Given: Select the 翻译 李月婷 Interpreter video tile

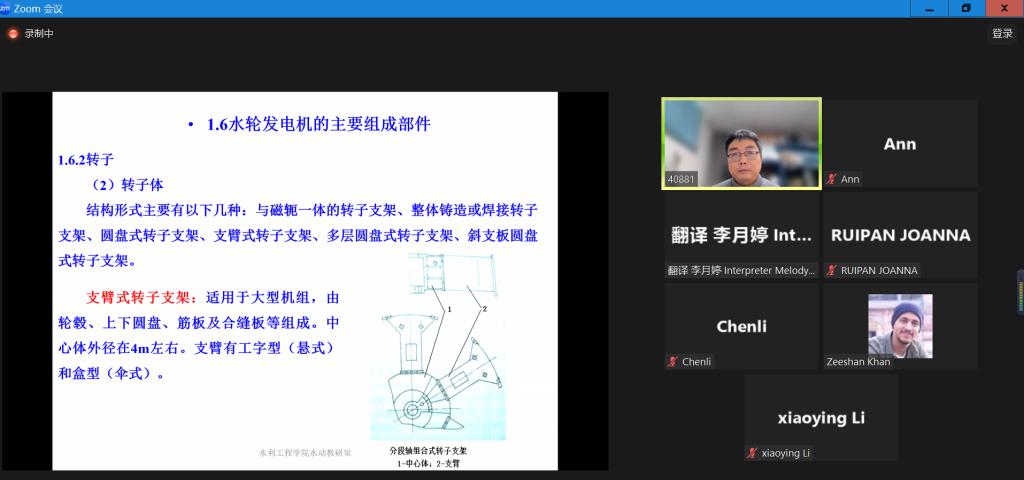Looking at the screenshot, I should 741,235.
